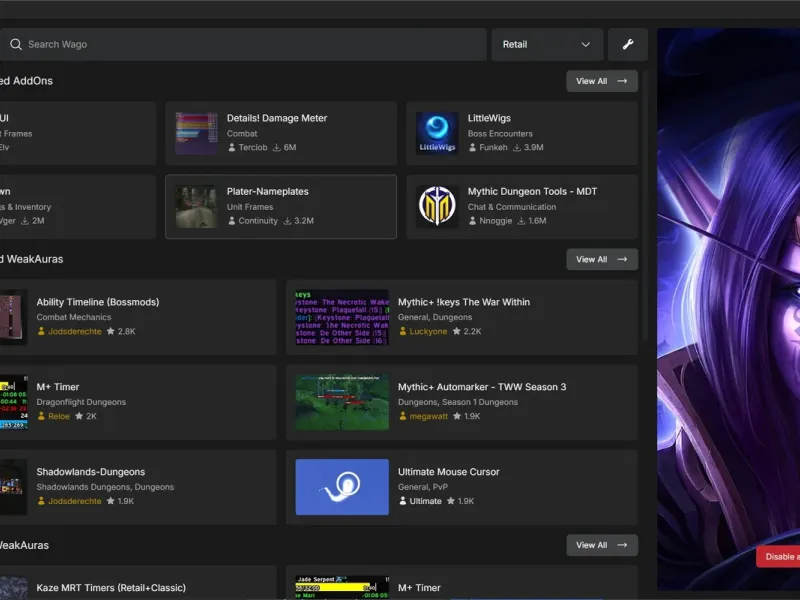Click star rating 1.9K on Mythic+ Automarker
The image size is (800, 600).
click(467, 416)
